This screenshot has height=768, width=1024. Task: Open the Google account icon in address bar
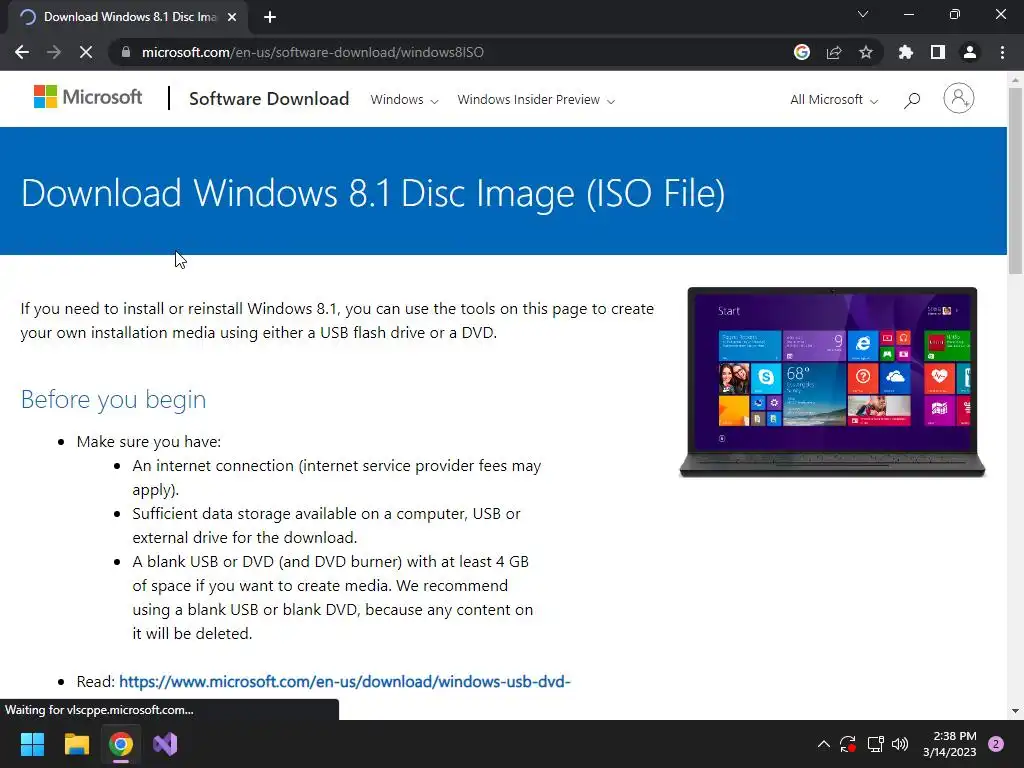[802, 52]
